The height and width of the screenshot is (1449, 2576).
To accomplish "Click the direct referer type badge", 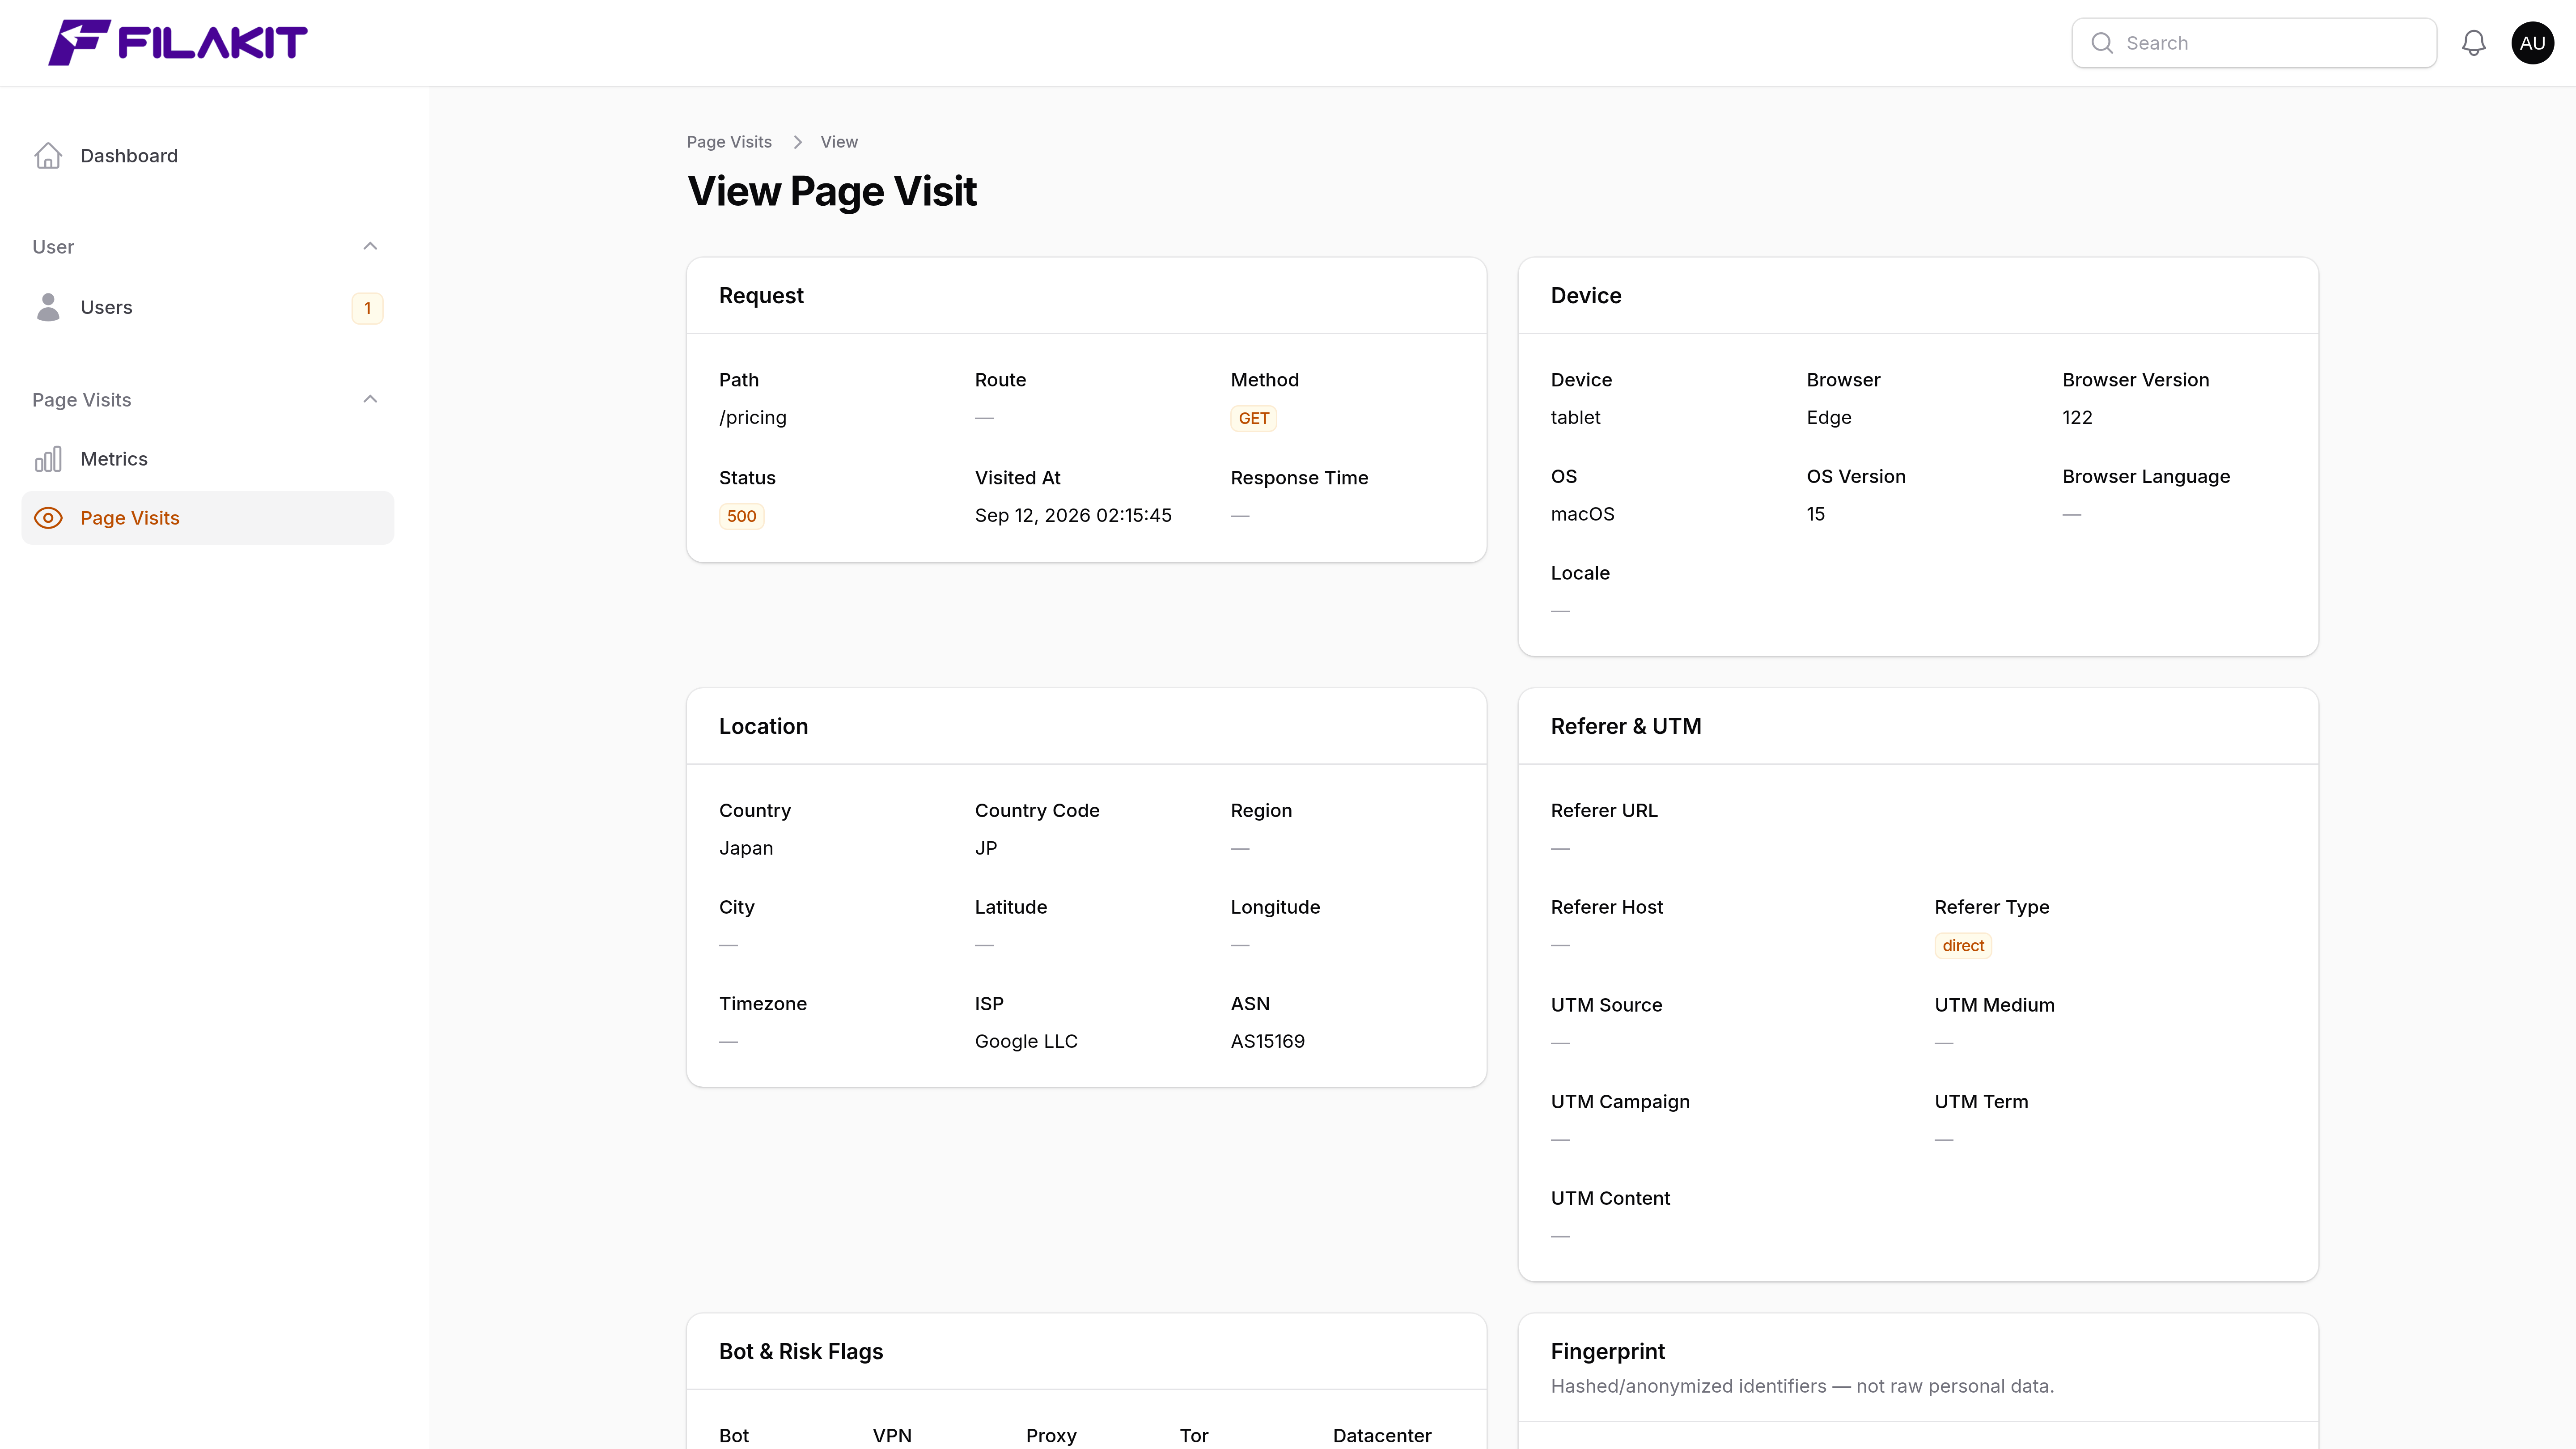I will coord(1963,946).
